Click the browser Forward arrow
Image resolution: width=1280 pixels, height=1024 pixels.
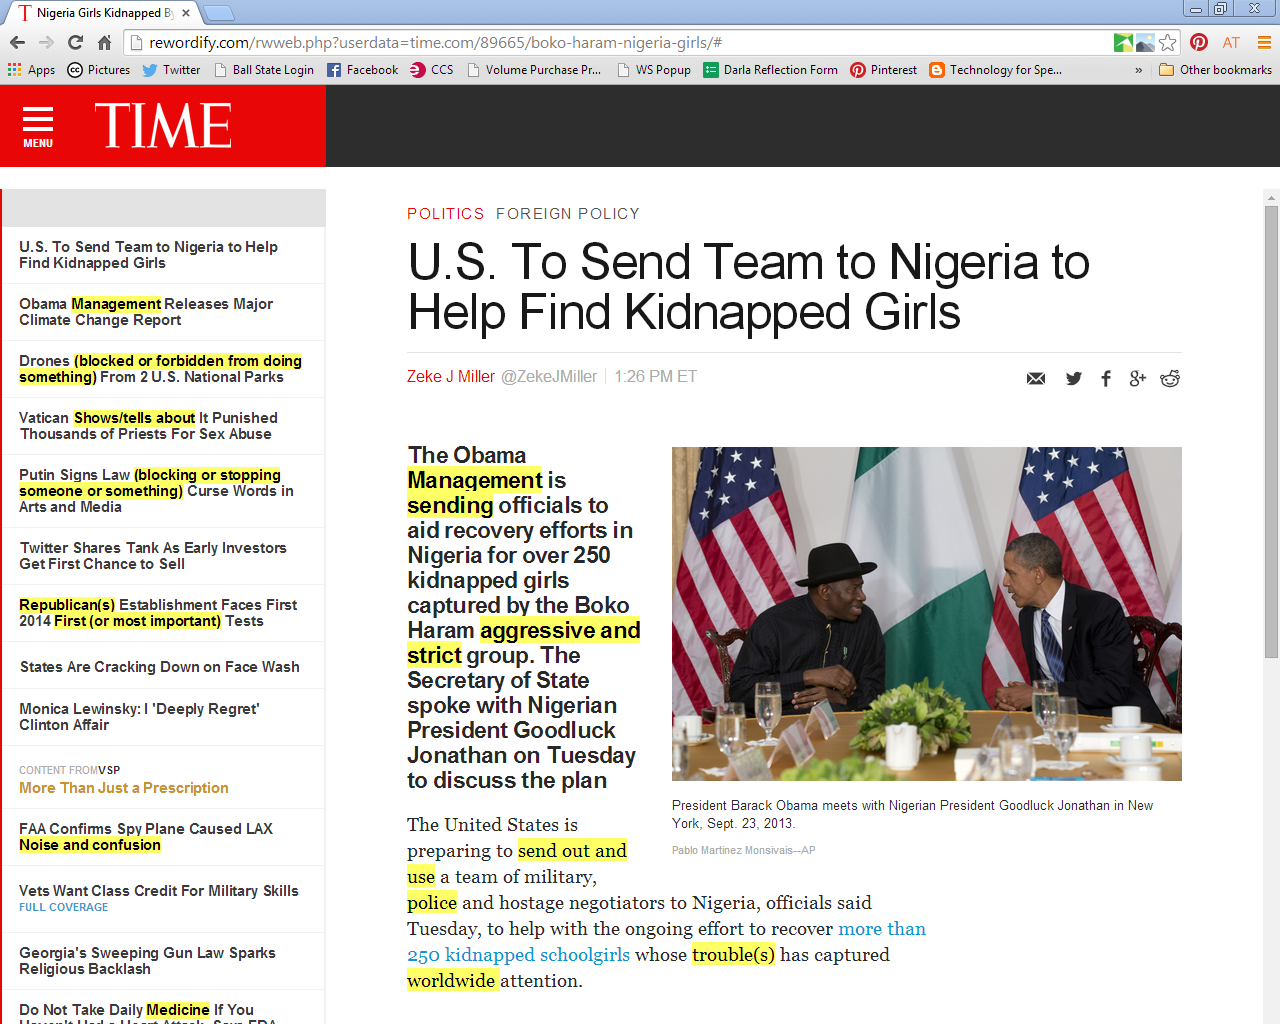[x=46, y=42]
